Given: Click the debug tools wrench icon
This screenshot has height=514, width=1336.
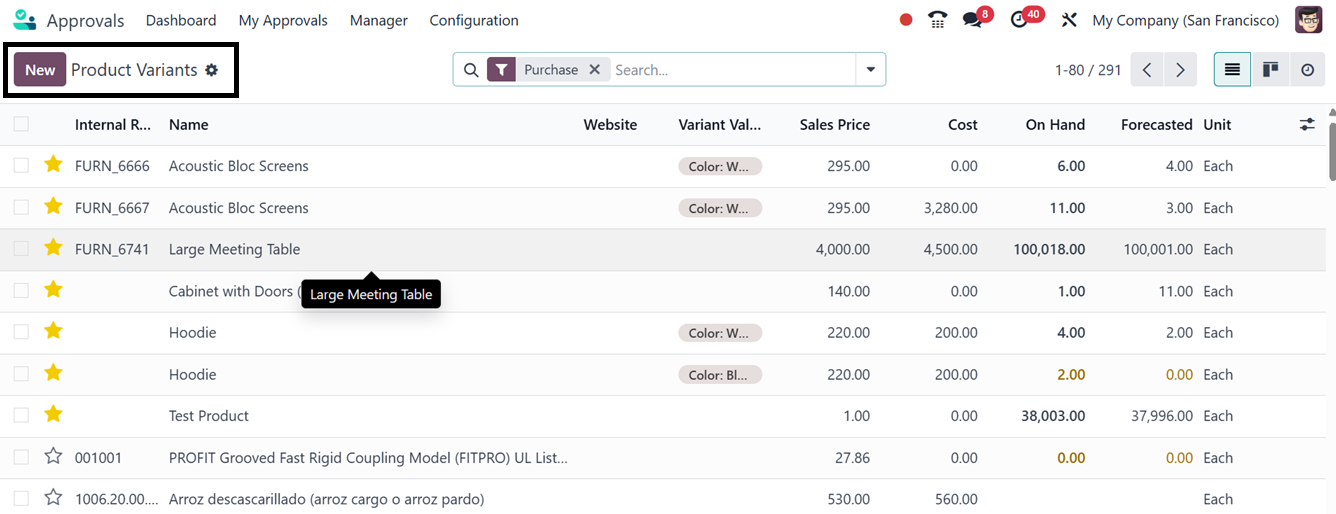Looking at the screenshot, I should tap(1069, 20).
